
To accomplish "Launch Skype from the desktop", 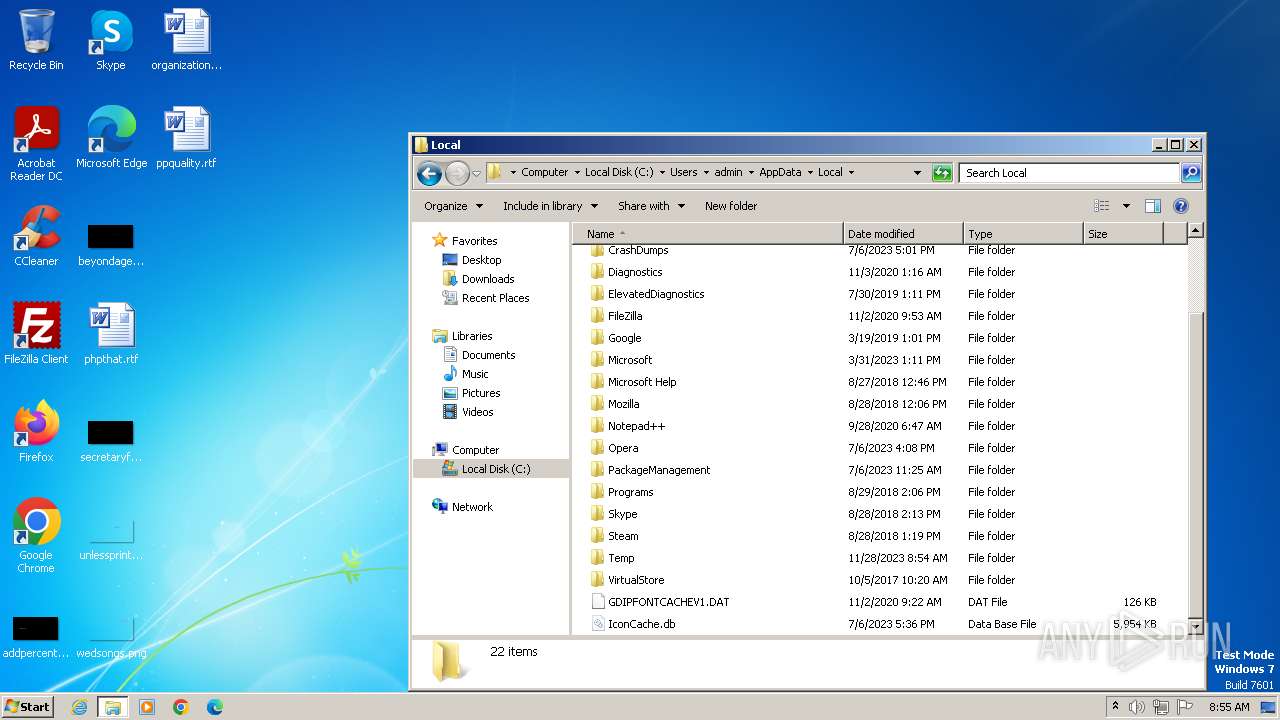I will [x=110, y=40].
